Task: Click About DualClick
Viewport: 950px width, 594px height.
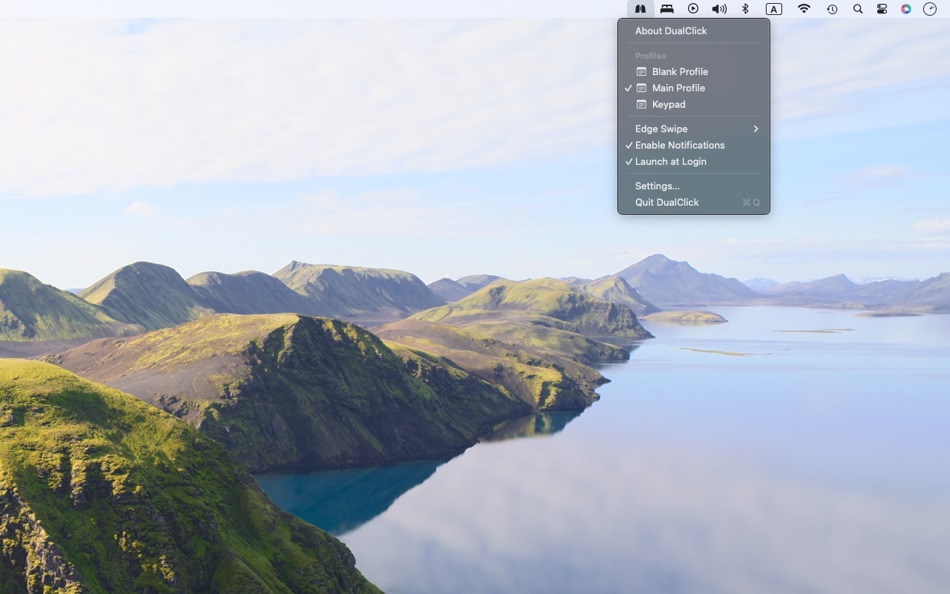Action: click(669, 30)
